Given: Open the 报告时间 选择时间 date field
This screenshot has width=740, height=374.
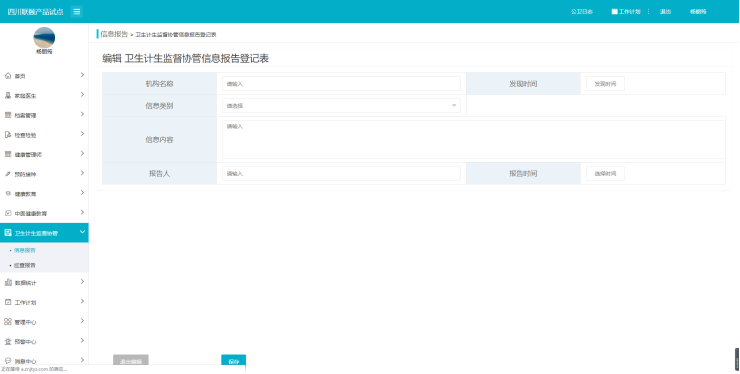Looking at the screenshot, I should [x=605, y=173].
